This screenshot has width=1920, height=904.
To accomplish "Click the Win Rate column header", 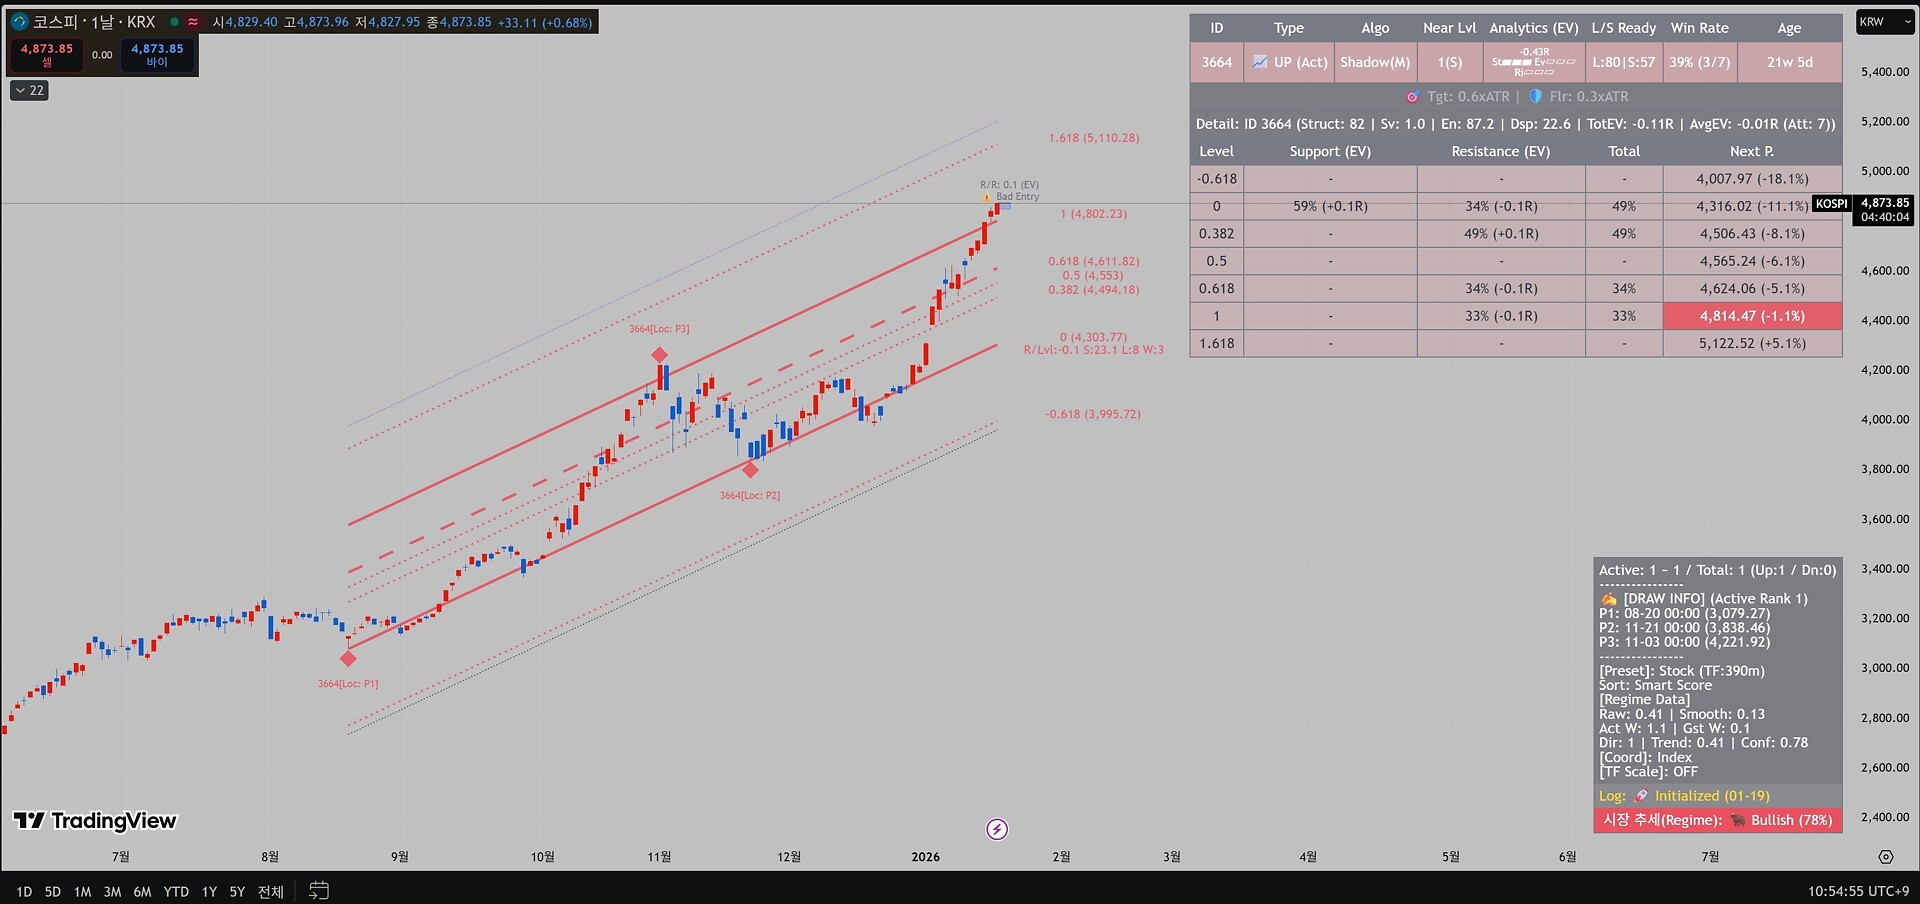I will [x=1700, y=28].
